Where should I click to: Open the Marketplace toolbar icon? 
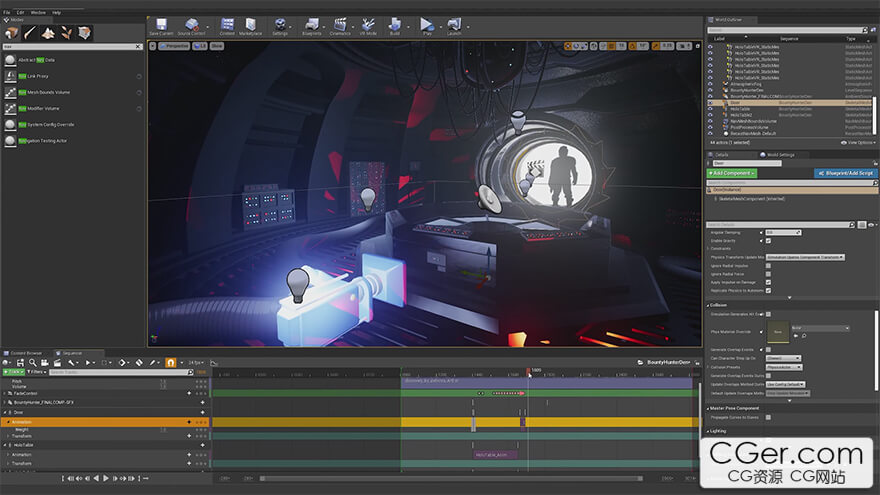250,26
